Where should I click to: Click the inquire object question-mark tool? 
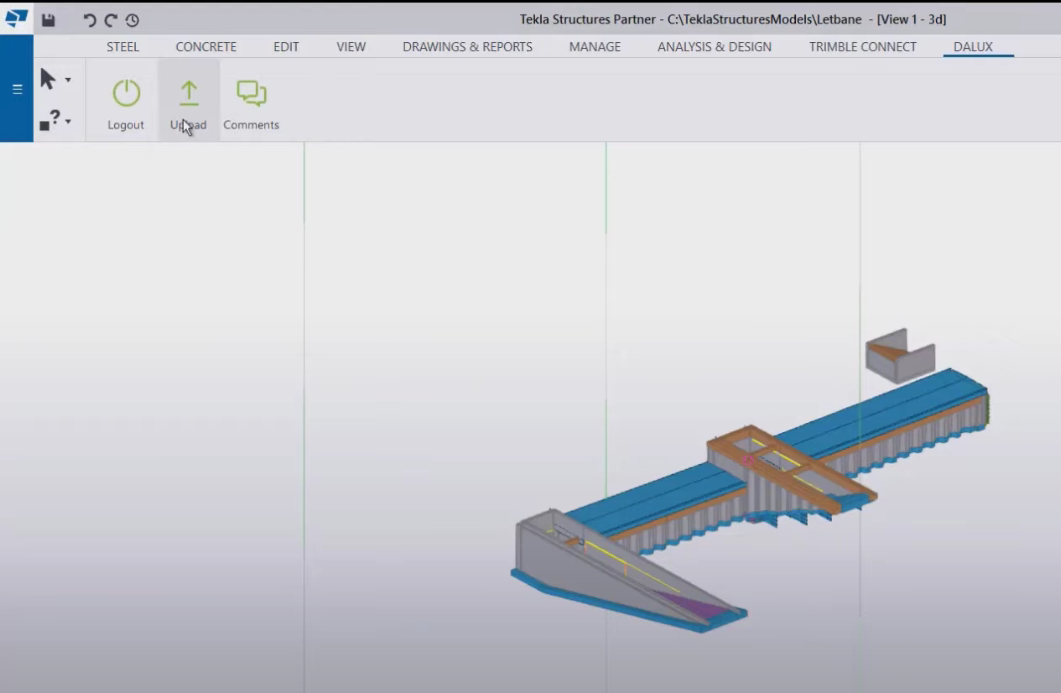tap(50, 121)
